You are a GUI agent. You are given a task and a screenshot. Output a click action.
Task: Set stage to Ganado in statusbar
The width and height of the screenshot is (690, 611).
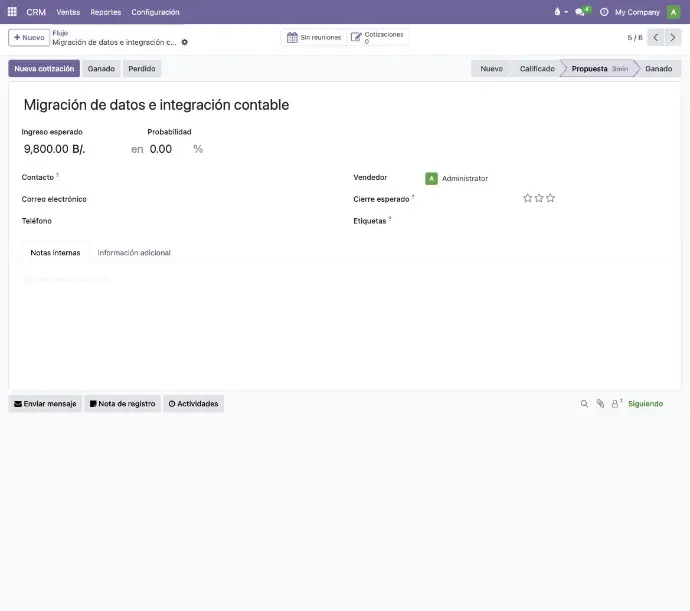tap(658, 69)
